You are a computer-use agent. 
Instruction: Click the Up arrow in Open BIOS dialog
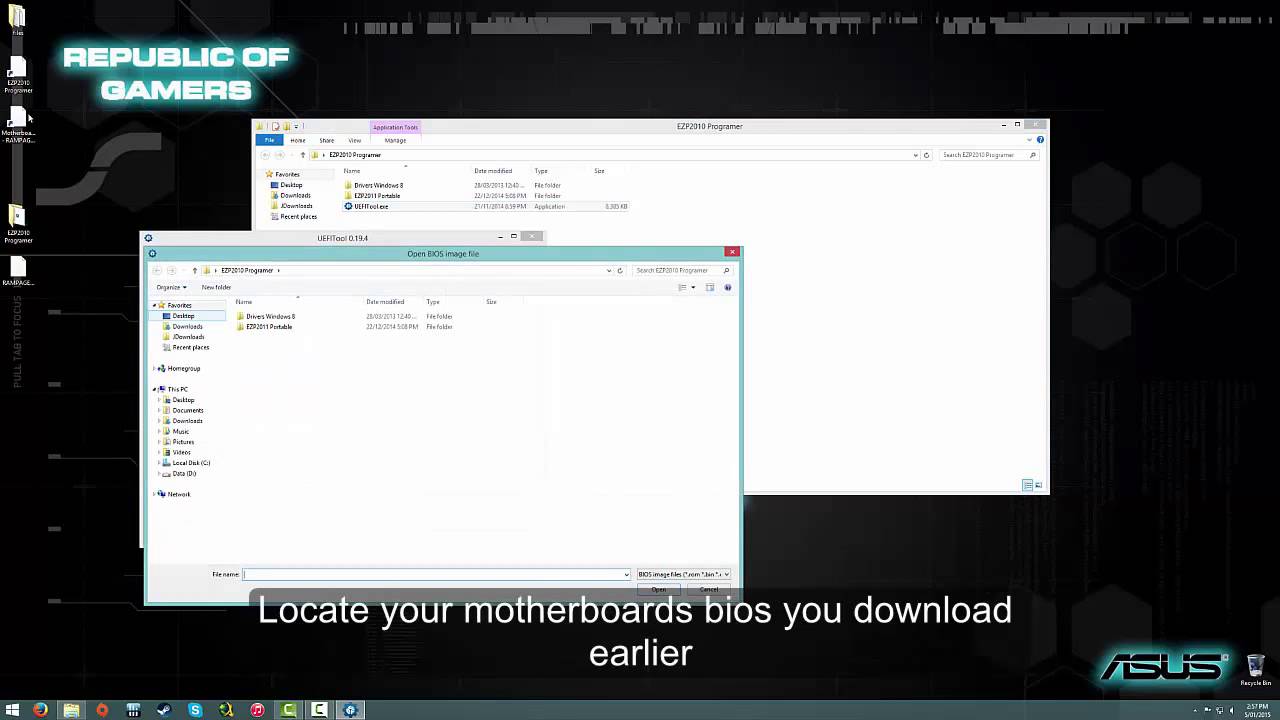point(195,270)
